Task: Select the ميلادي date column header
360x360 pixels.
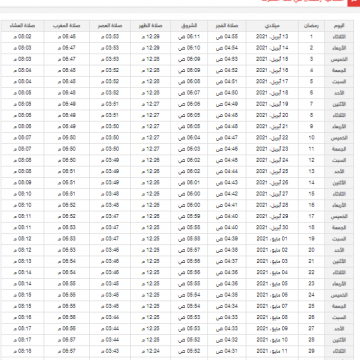Action: click(272, 26)
